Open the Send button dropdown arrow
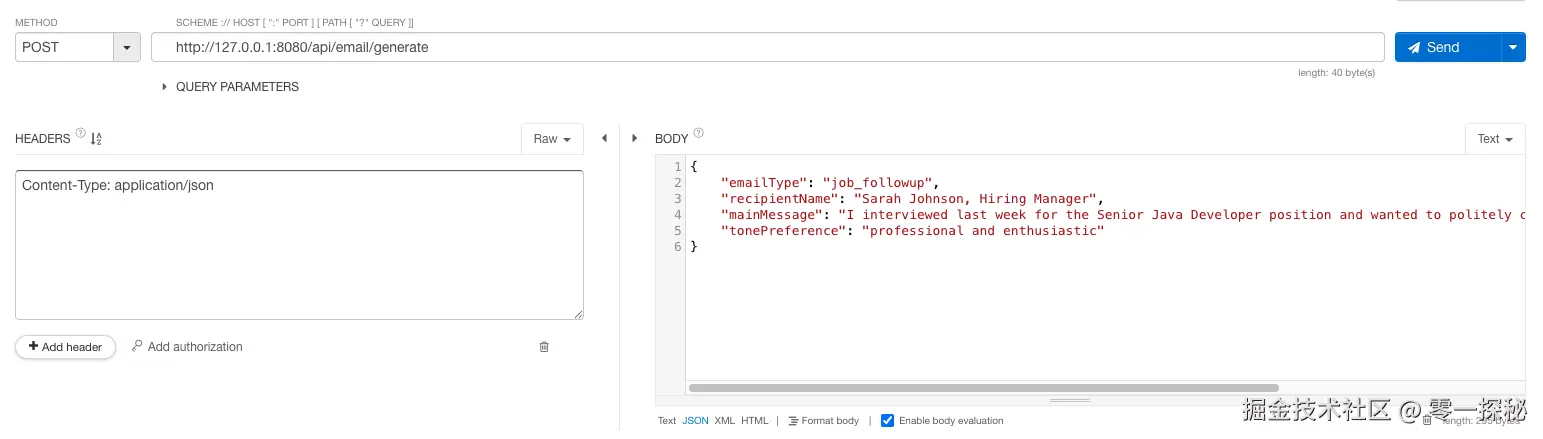1543x439 pixels. pos(1513,47)
